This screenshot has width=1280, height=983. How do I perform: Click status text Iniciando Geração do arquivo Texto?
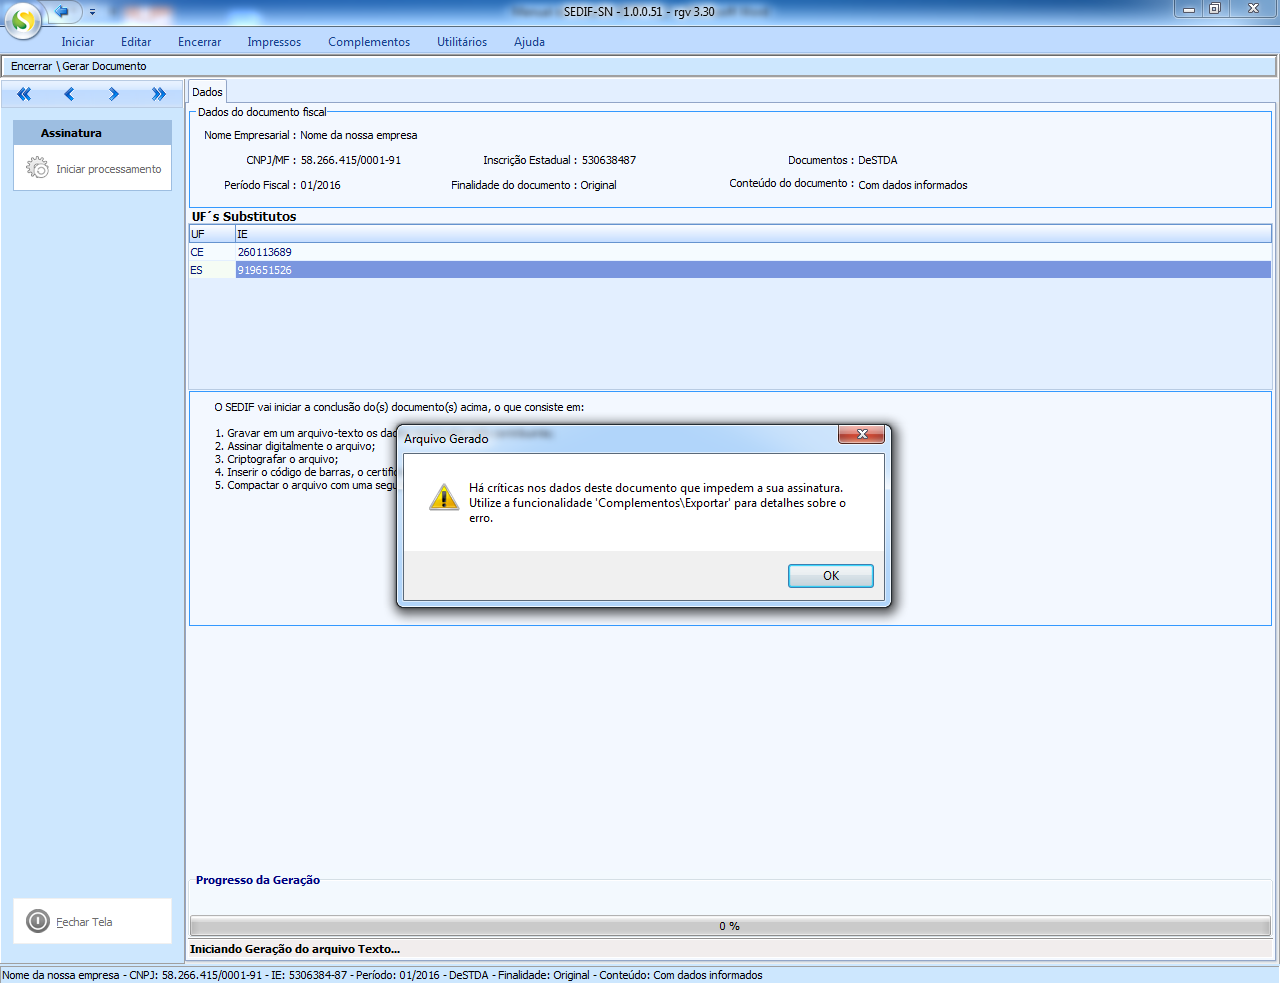(x=295, y=949)
